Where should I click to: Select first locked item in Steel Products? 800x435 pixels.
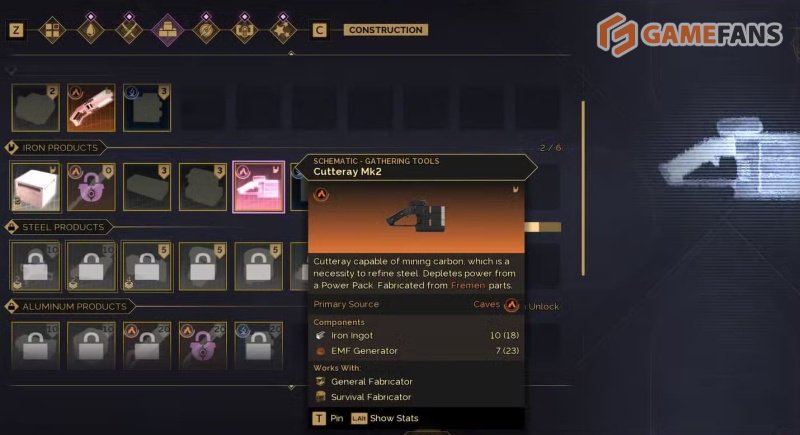(x=36, y=266)
